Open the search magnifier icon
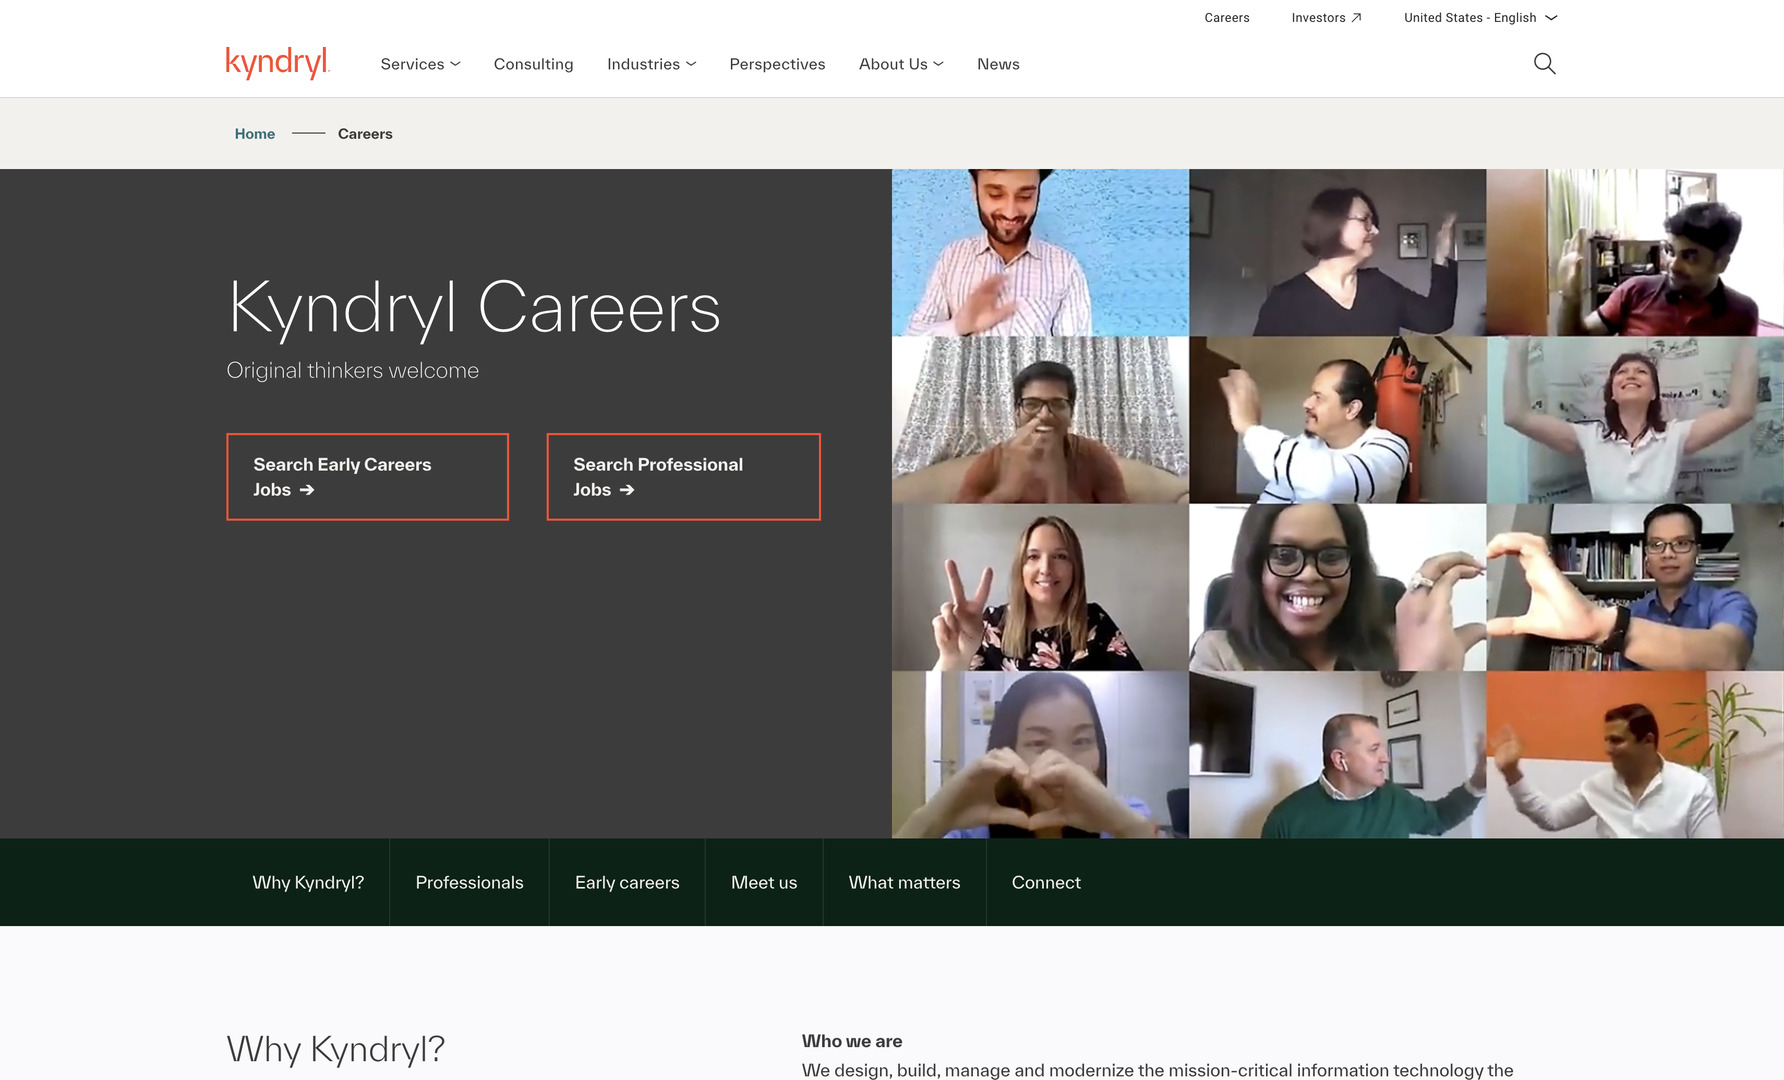 (1544, 64)
